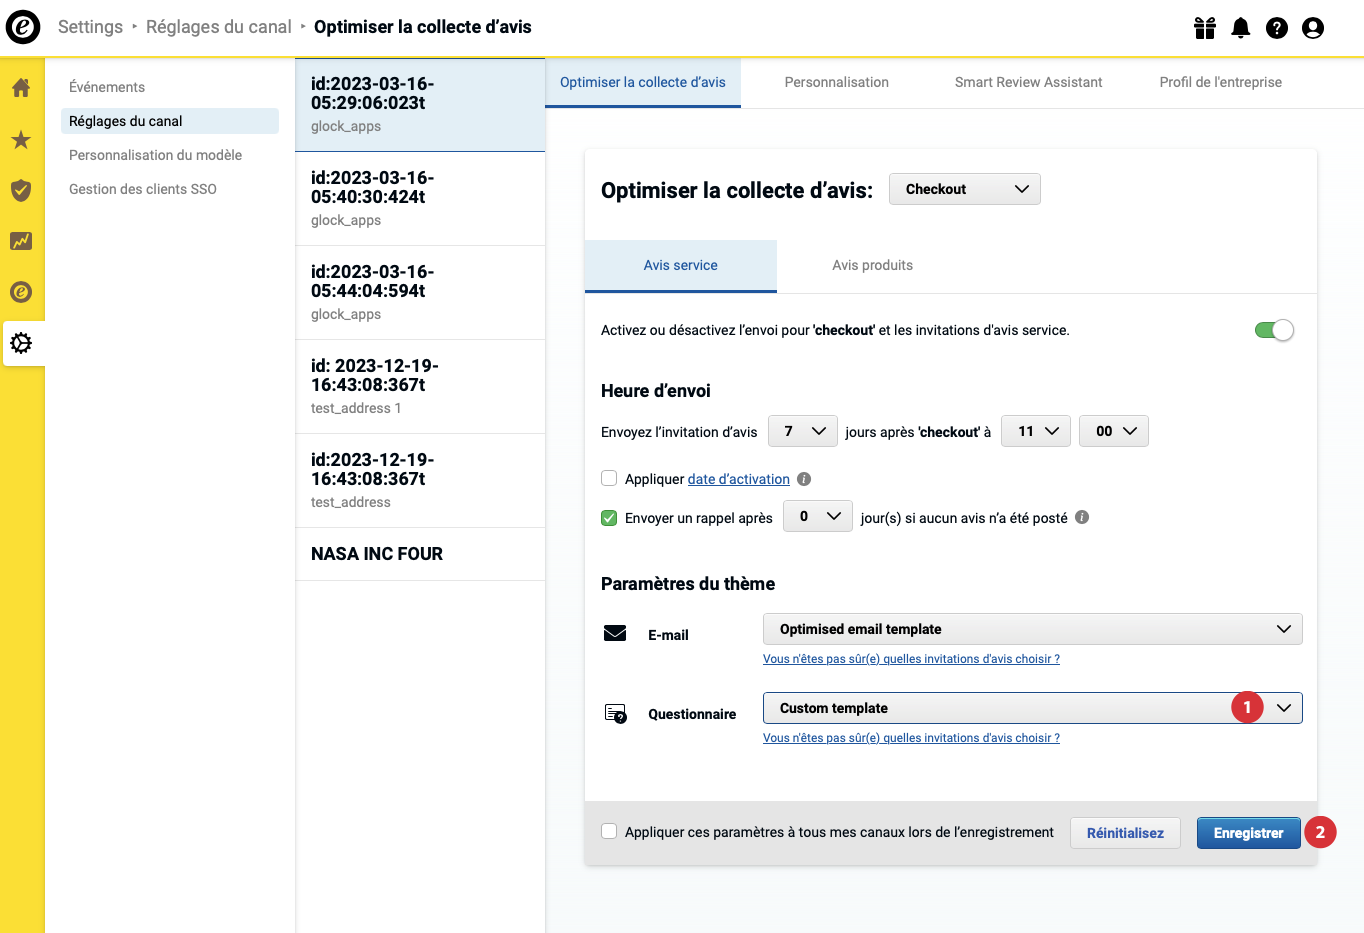Image resolution: width=1364 pixels, height=933 pixels.
Task: Expand the Optimised email template dropdown
Action: pos(1033,629)
